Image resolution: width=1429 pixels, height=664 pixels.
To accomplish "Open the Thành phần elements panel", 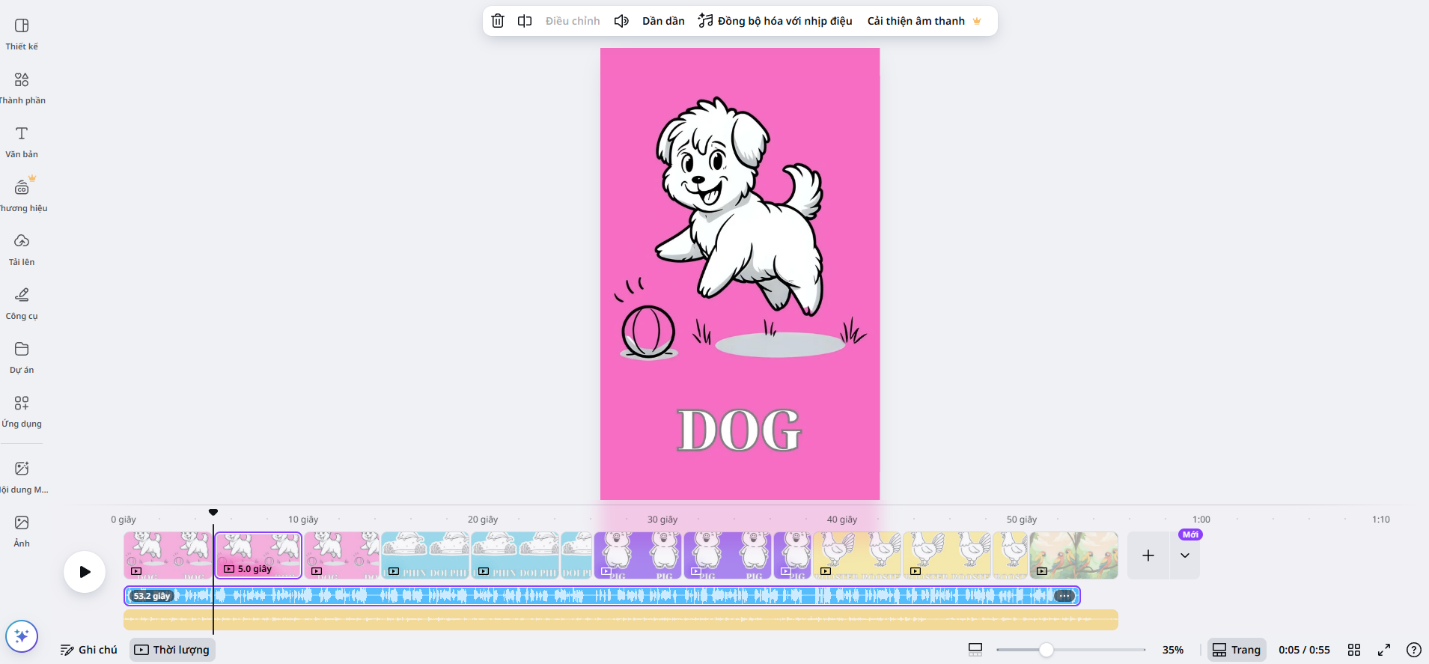I will (x=22, y=87).
